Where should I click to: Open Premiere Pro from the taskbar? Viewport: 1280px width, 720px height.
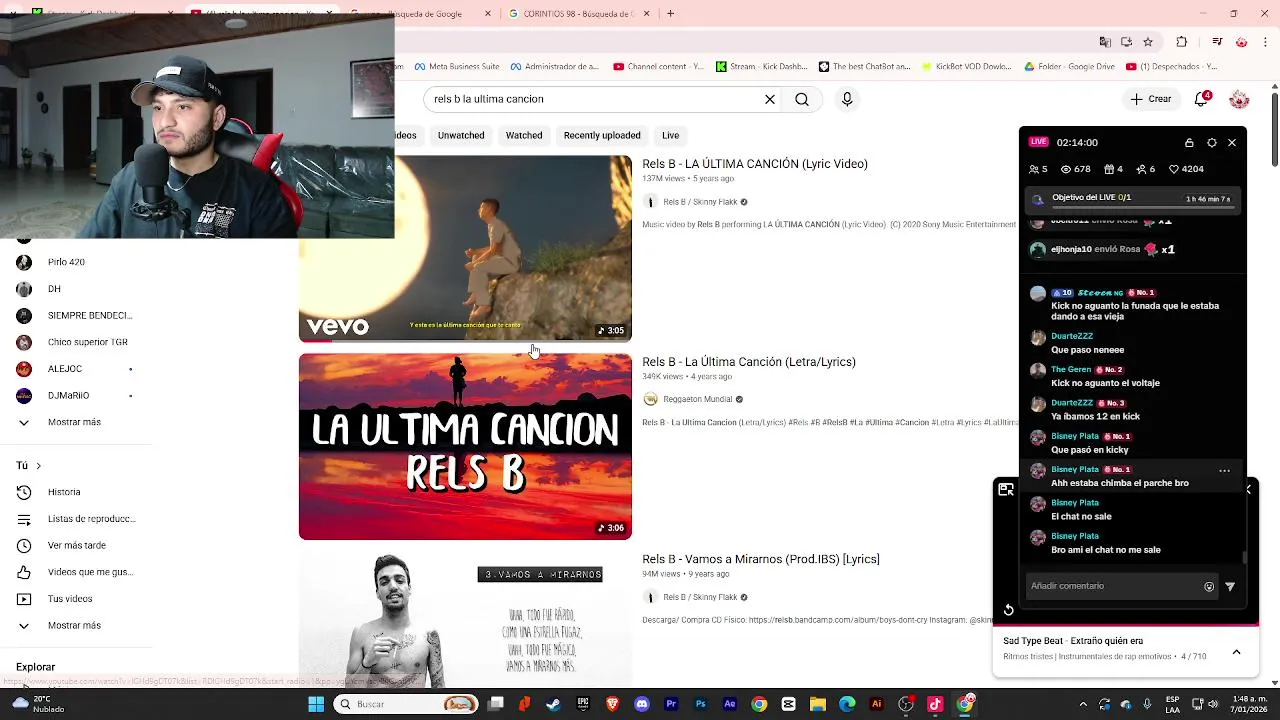(671, 704)
